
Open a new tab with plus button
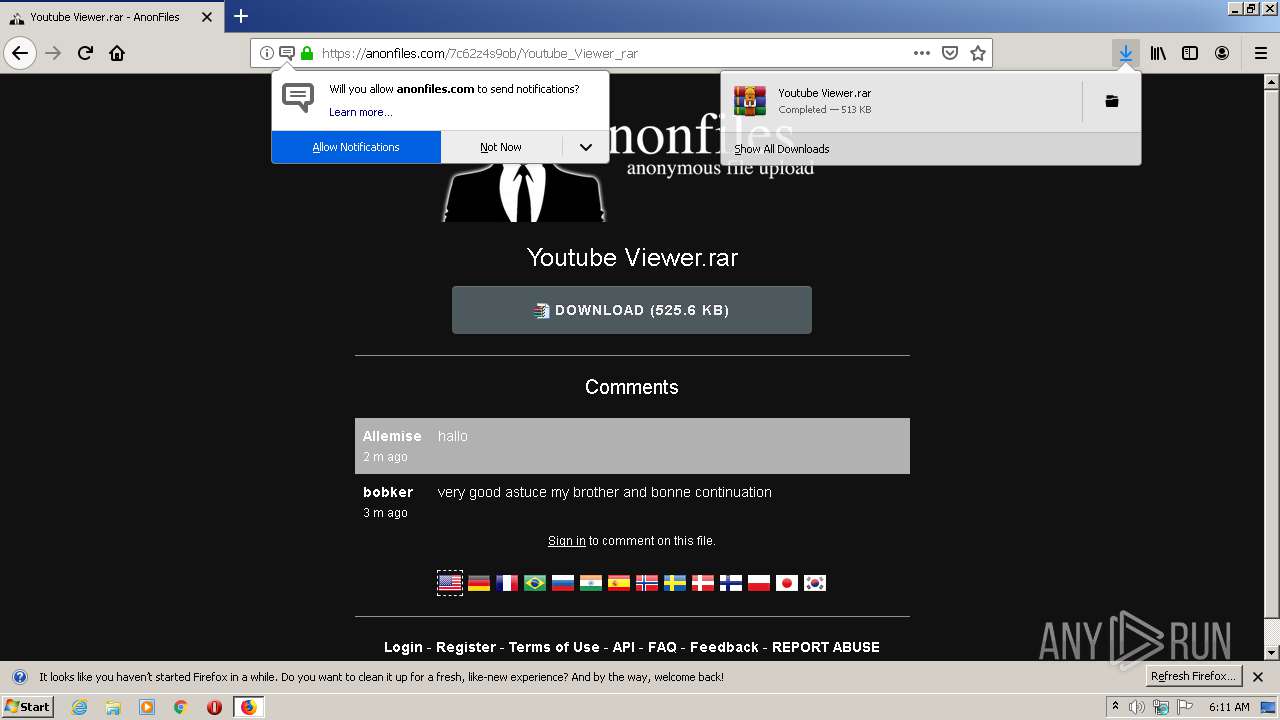coord(241,16)
